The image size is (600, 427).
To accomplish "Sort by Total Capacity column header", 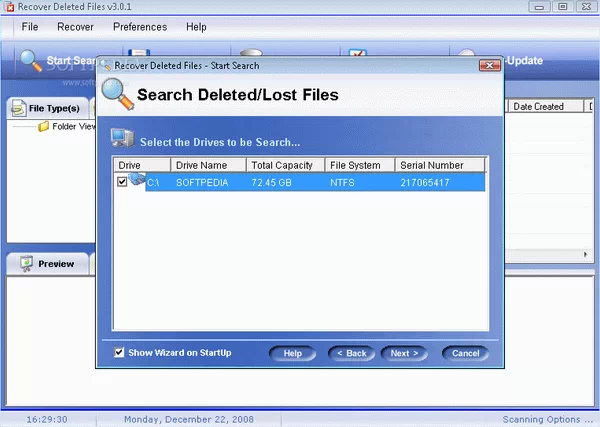I will 285,165.
